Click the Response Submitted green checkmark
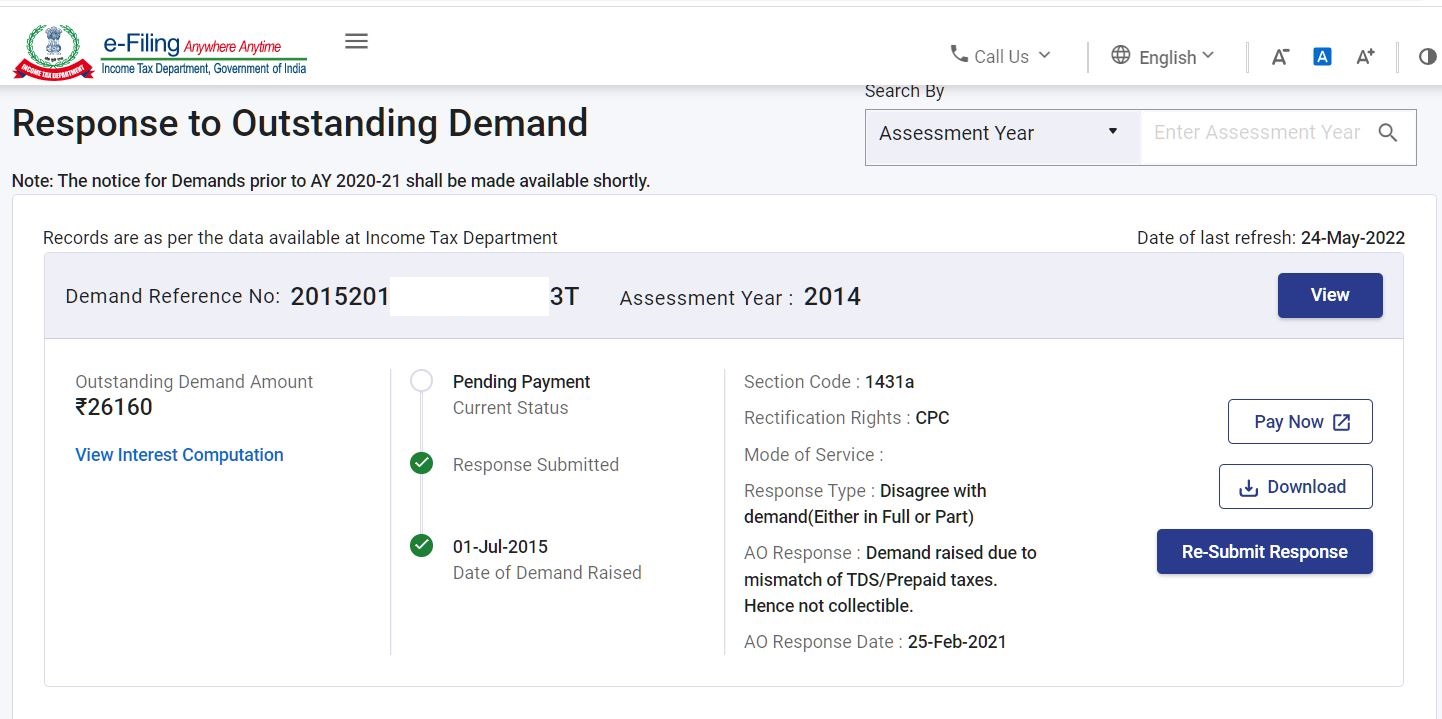 [422, 463]
